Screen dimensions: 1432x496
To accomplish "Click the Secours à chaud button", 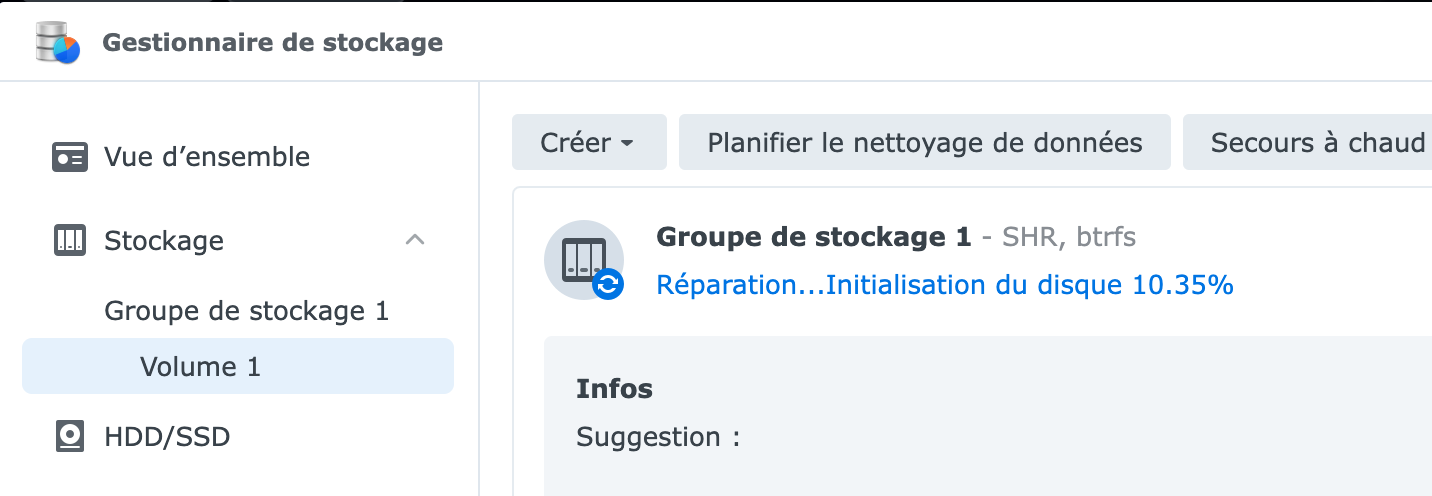I will point(1308,142).
